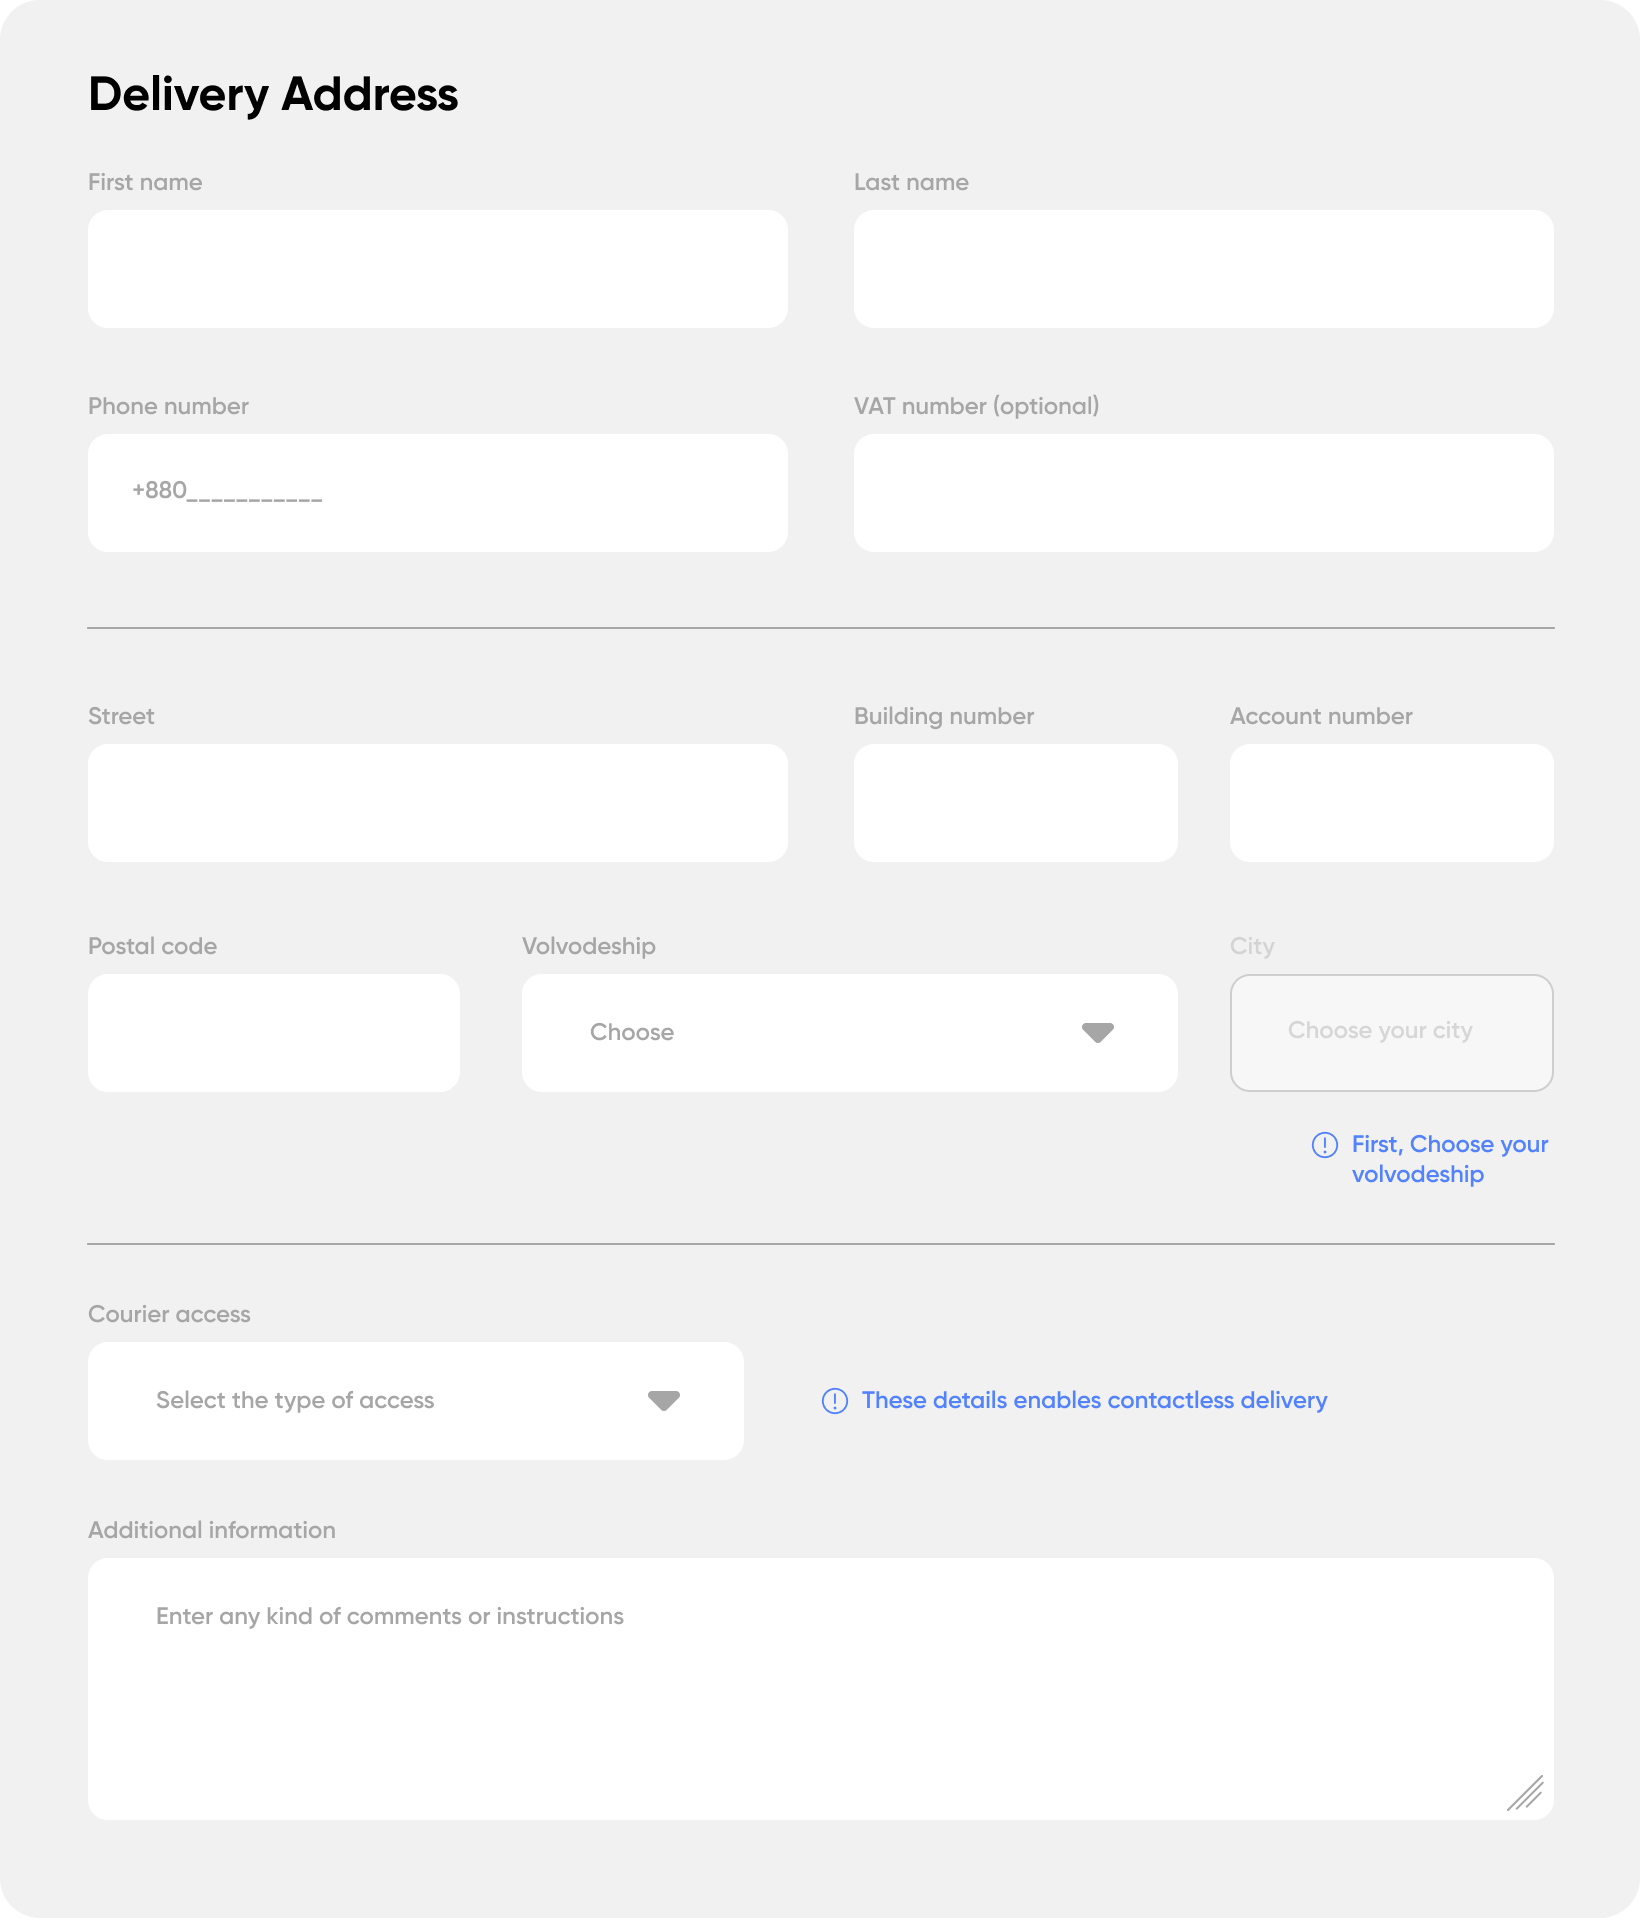Click the VAT number optional field
This screenshot has width=1640, height=1918.
tap(1203, 493)
